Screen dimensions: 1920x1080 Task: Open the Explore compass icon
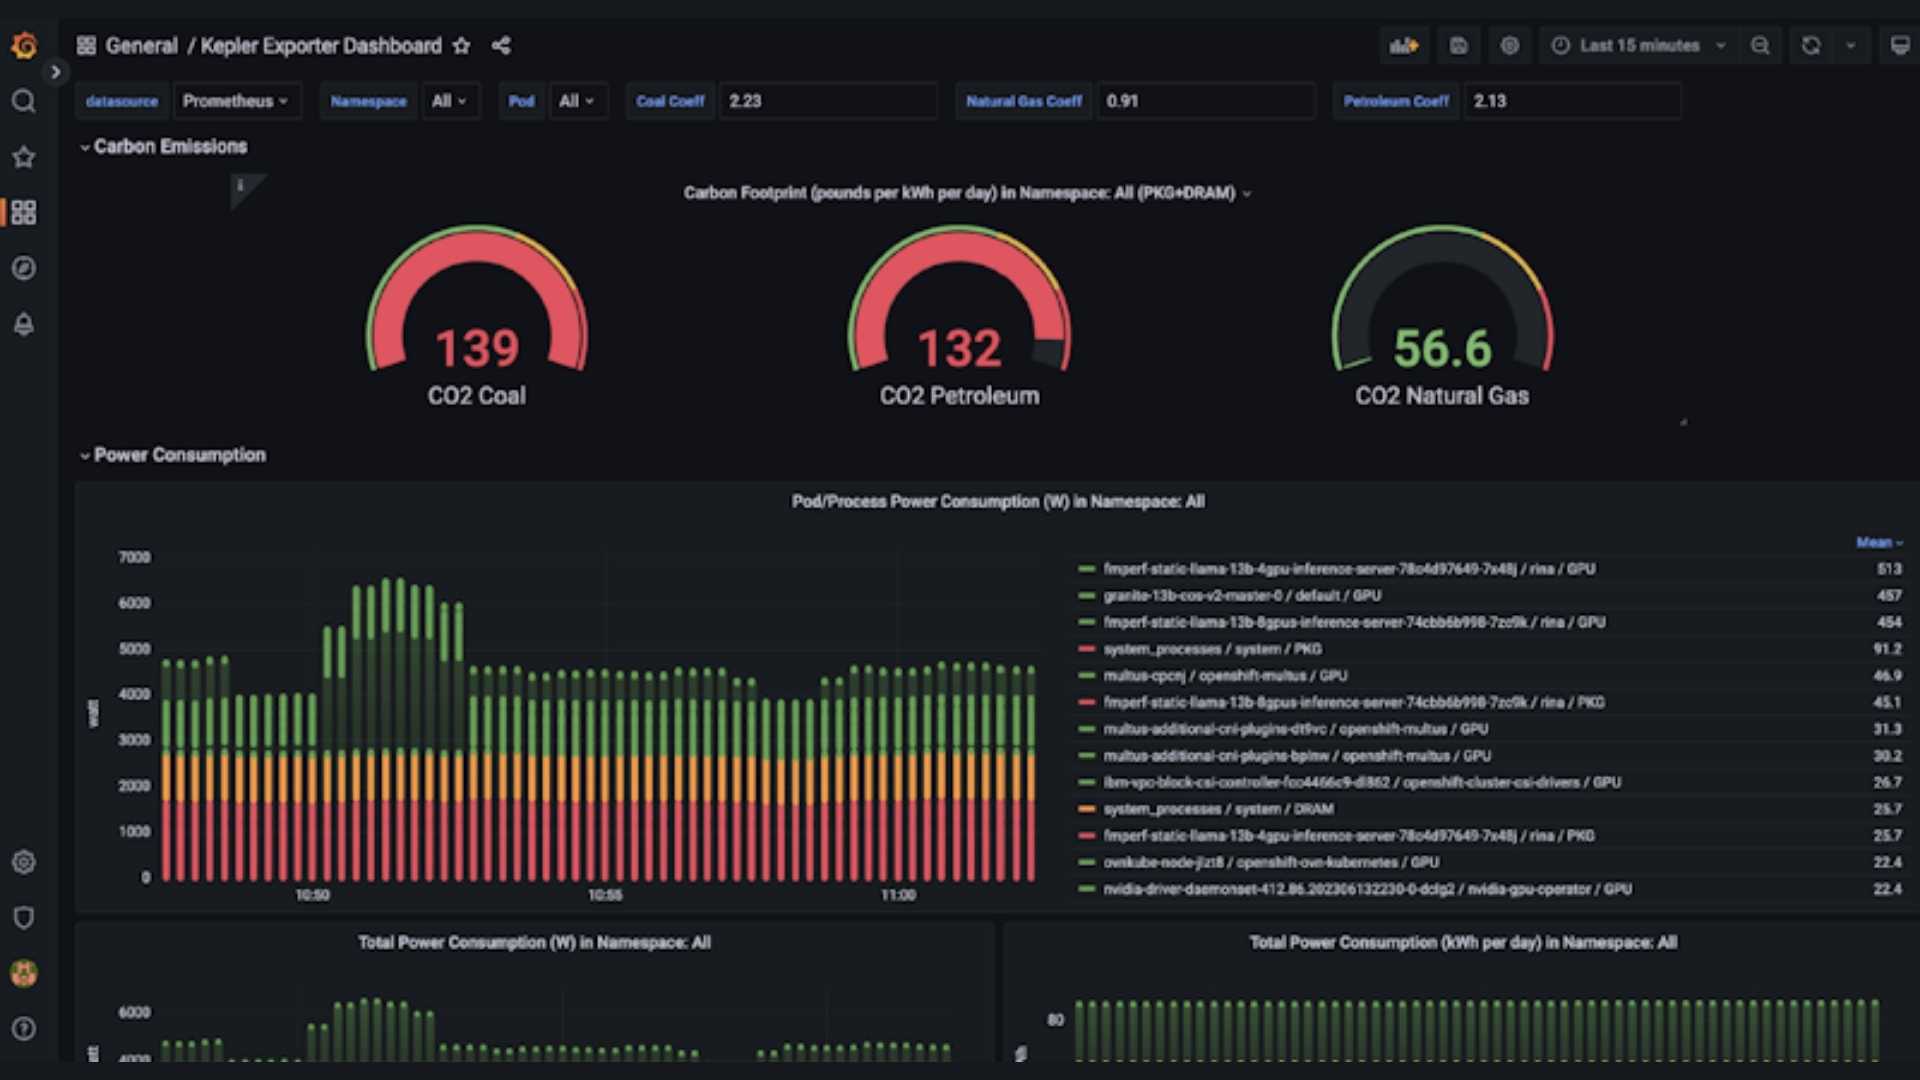click(24, 268)
